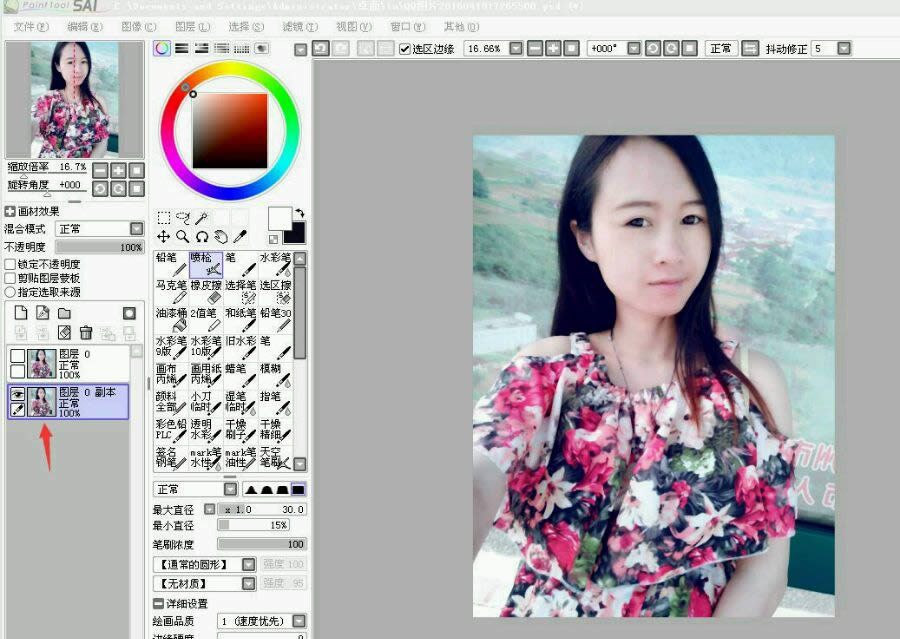Open the 图层 layer menu
900x639 pixels.
[x=185, y=26]
